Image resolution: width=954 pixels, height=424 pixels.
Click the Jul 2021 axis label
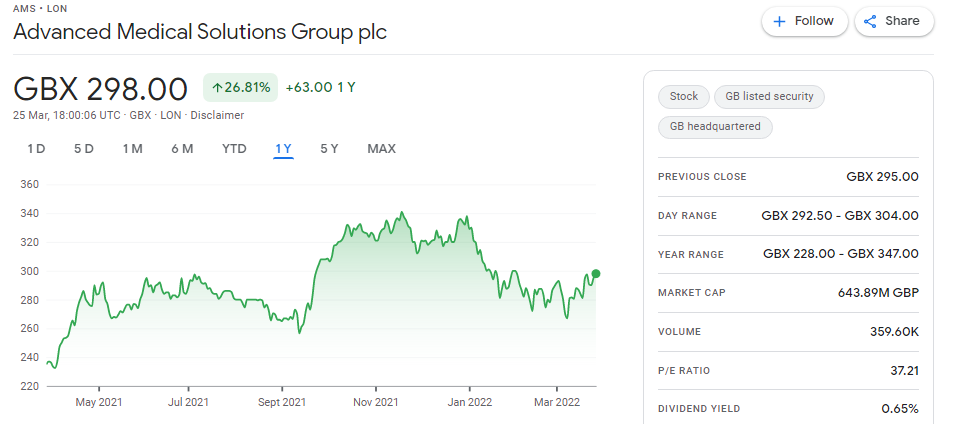tap(188, 402)
